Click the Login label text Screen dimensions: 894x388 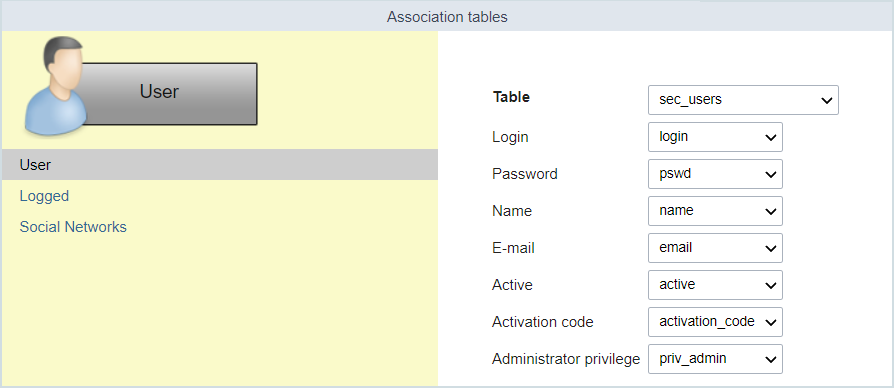click(510, 137)
